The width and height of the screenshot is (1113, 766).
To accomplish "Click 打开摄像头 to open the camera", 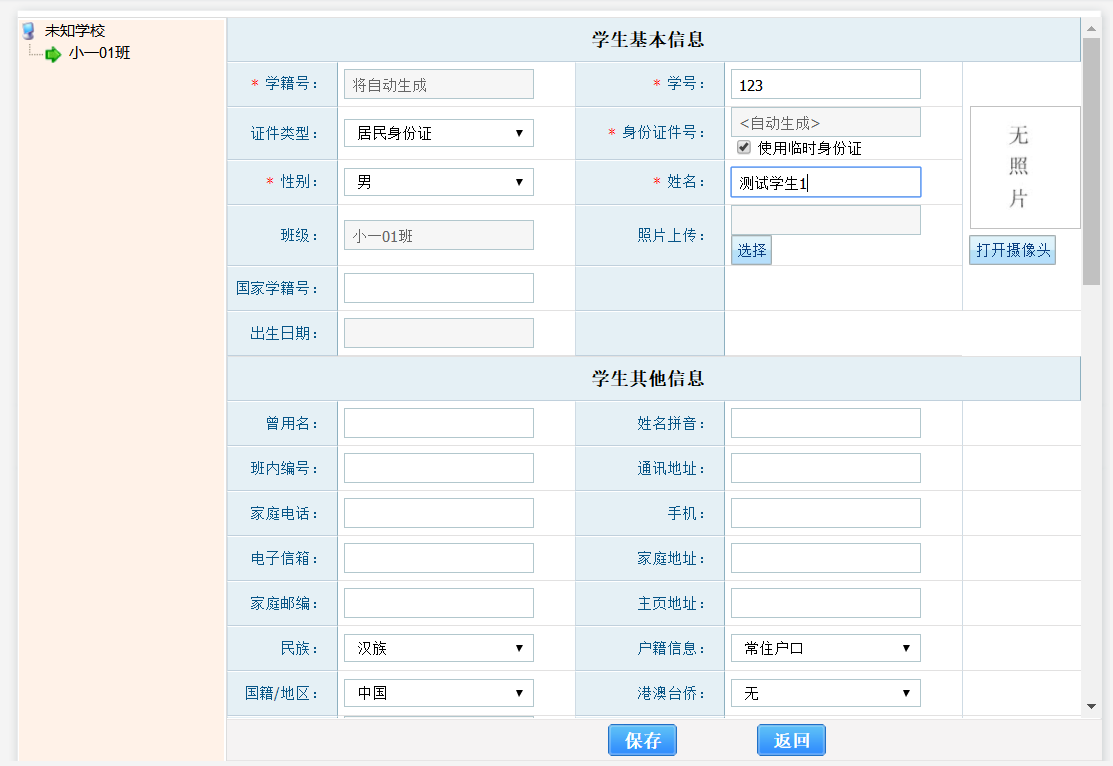I will point(1012,250).
